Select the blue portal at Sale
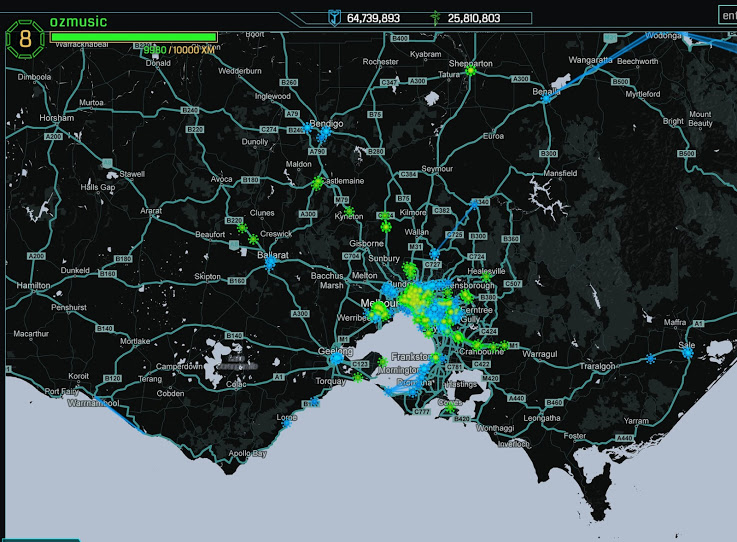Image resolution: width=737 pixels, height=542 pixels. [688, 353]
